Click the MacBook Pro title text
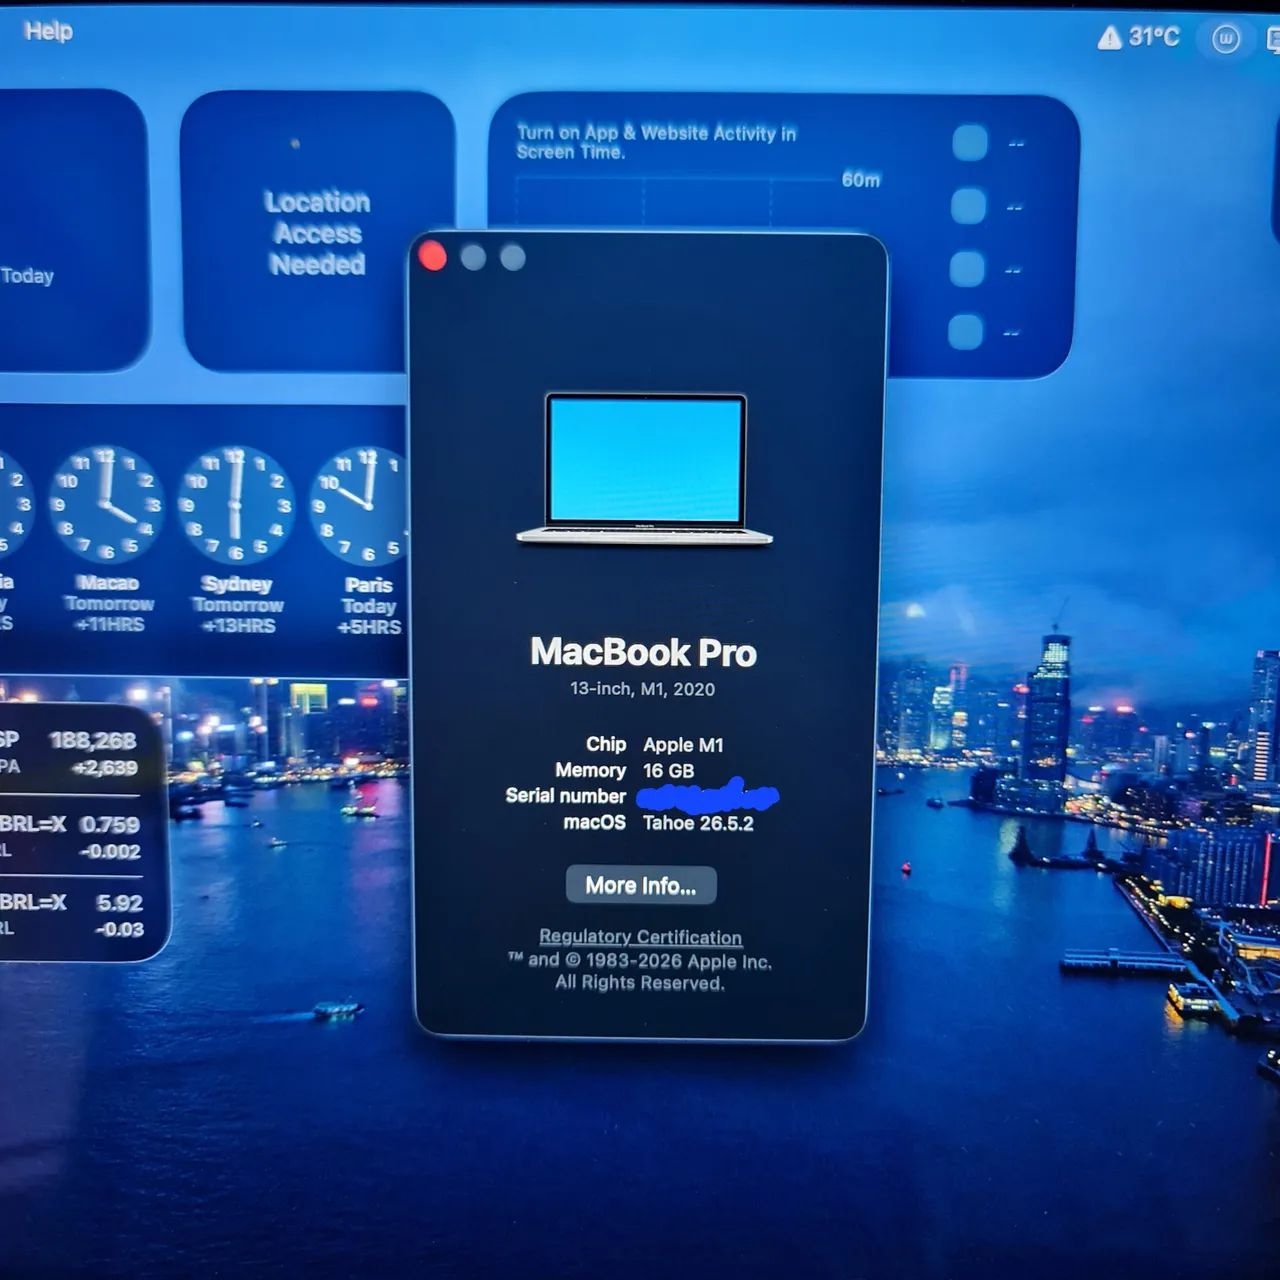1280x1280 pixels. point(643,652)
